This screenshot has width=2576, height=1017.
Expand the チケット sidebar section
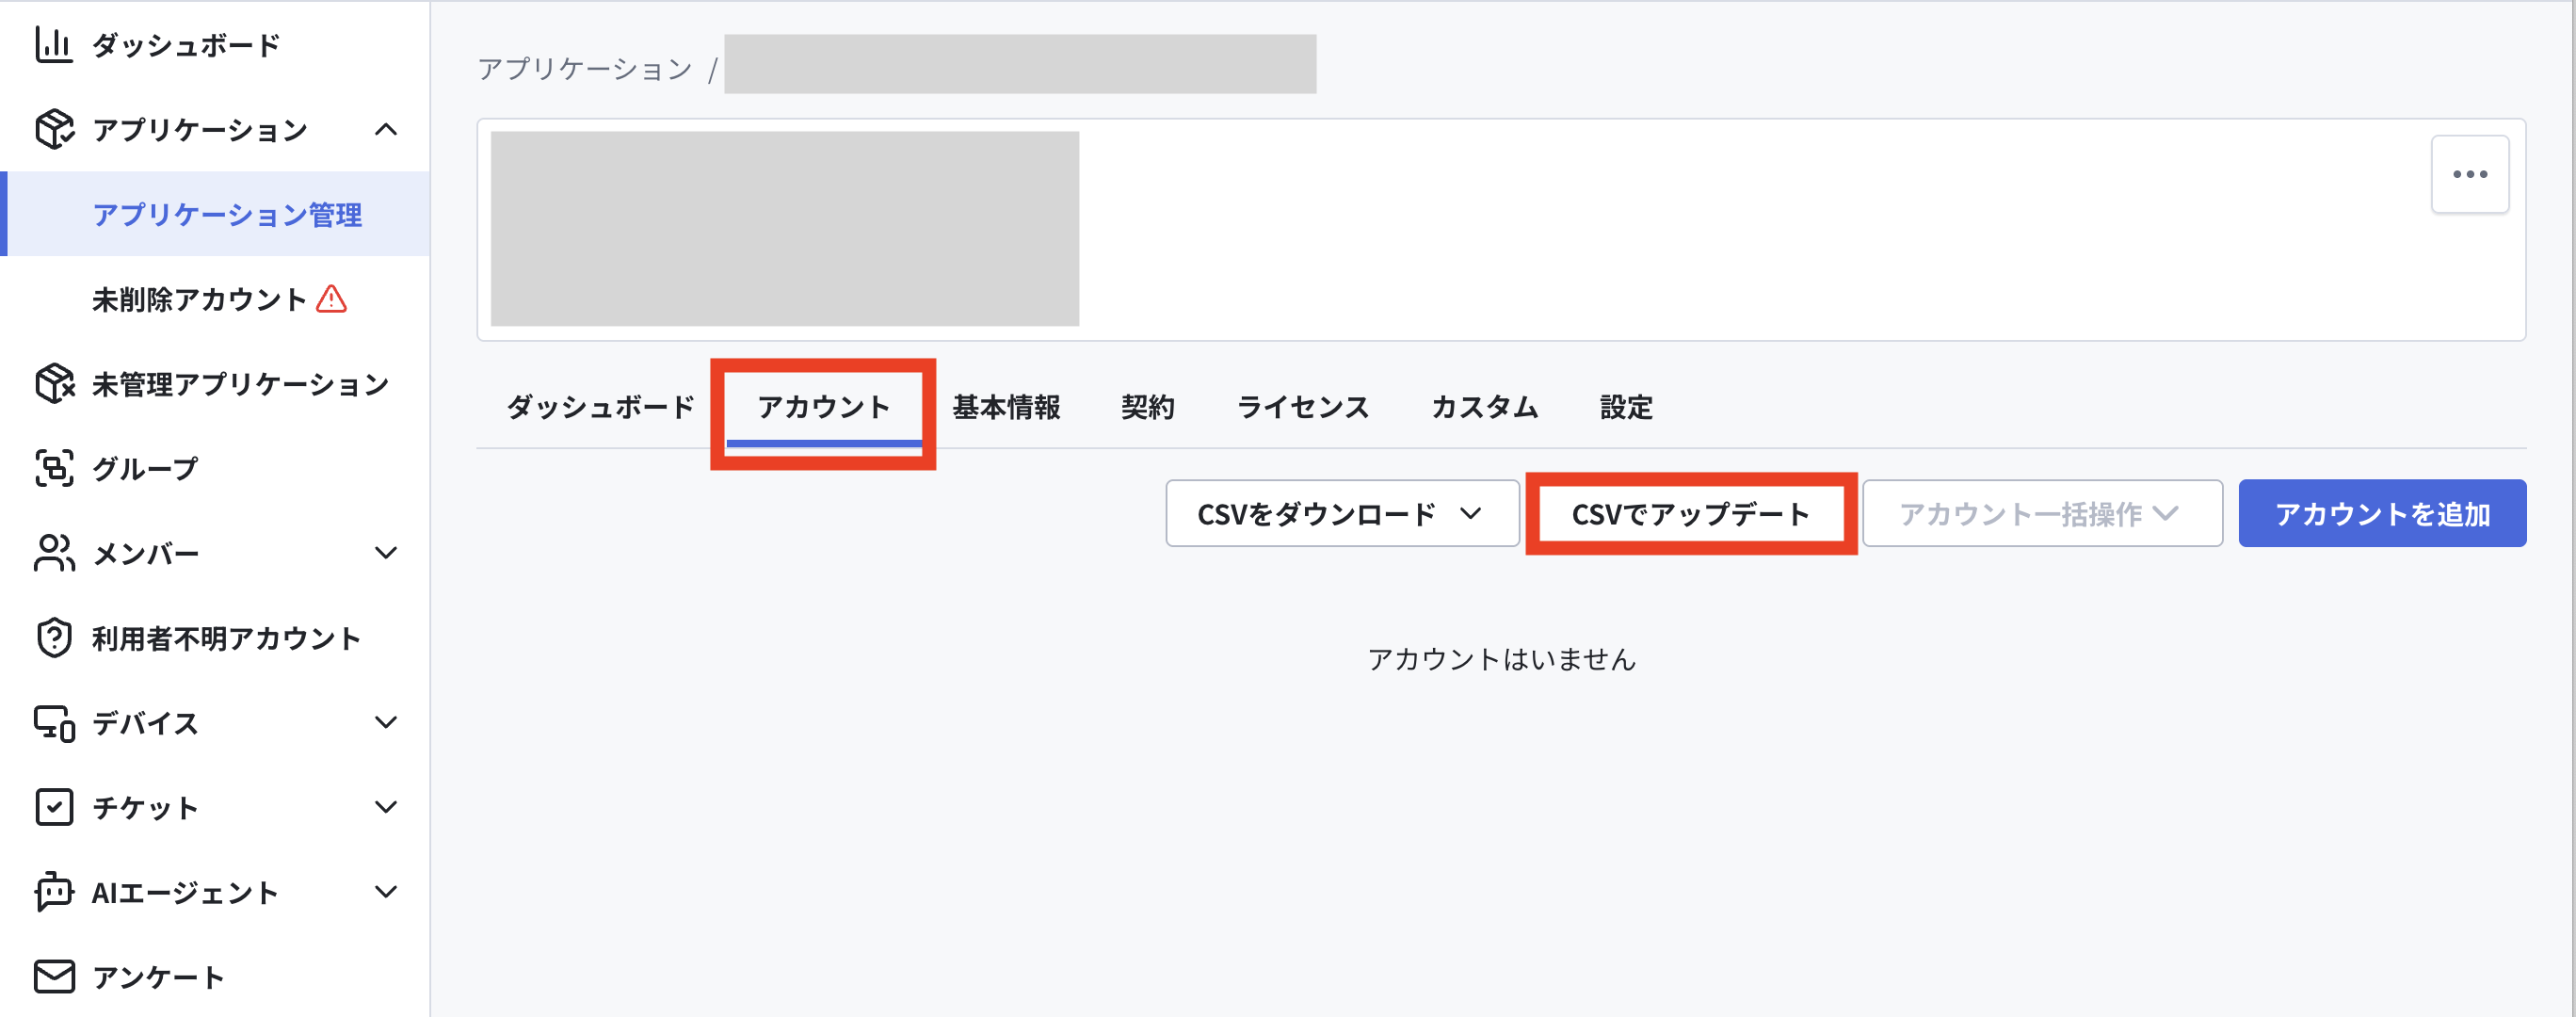385,807
